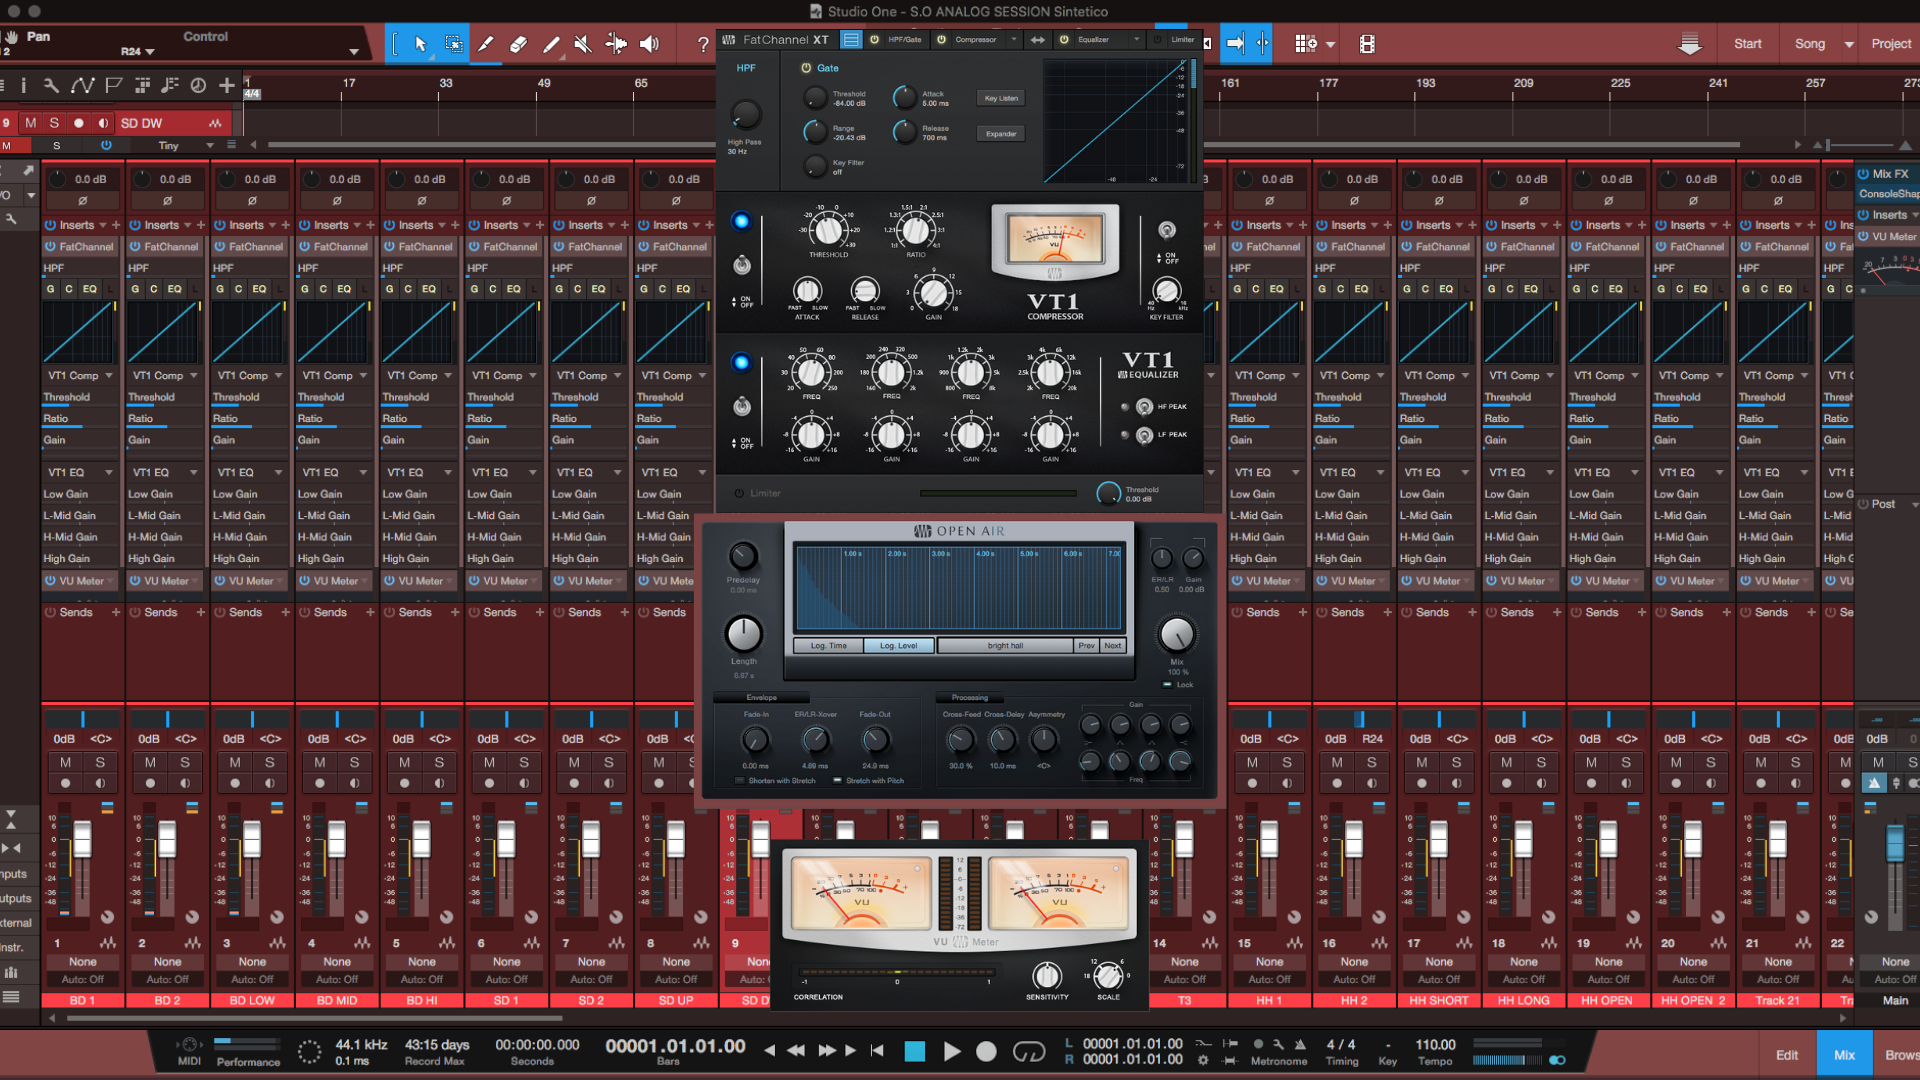Expand VT1 Comp dropdown on channel 1
Viewport: 1920px width, 1080px height.
point(108,376)
